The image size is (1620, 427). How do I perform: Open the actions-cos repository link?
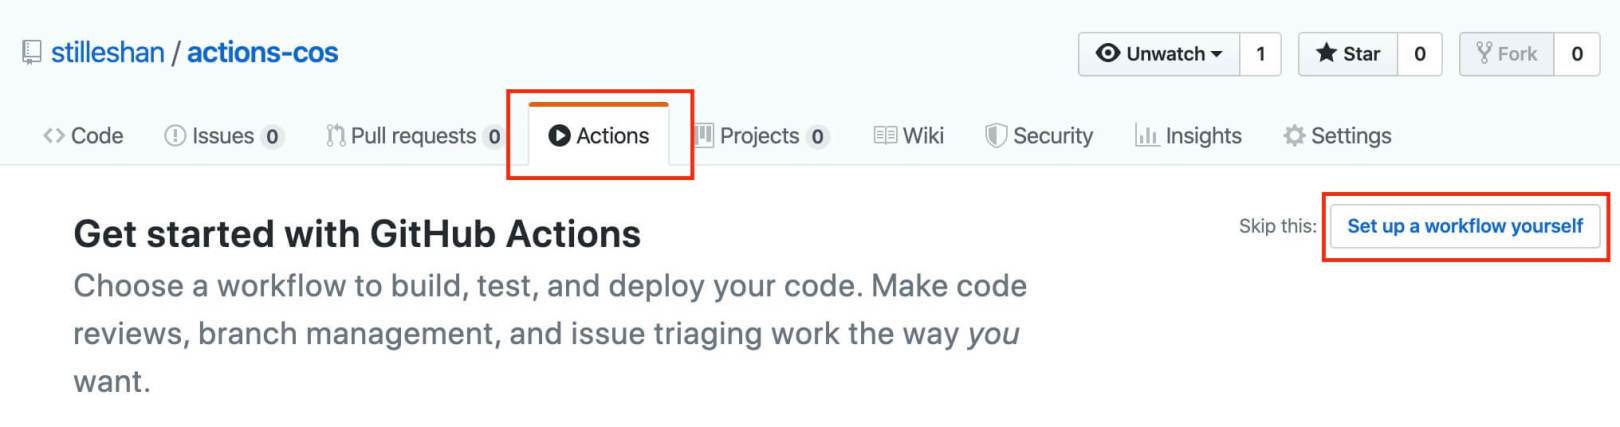tap(263, 52)
